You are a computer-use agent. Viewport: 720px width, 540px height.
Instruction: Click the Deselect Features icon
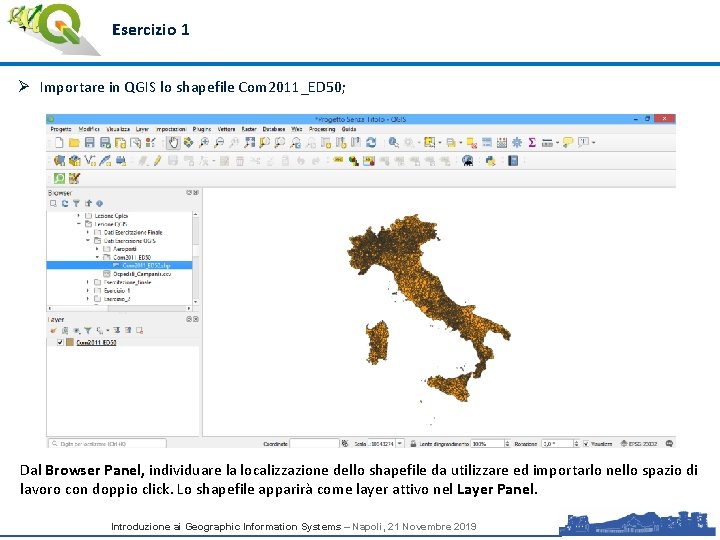pos(472,143)
